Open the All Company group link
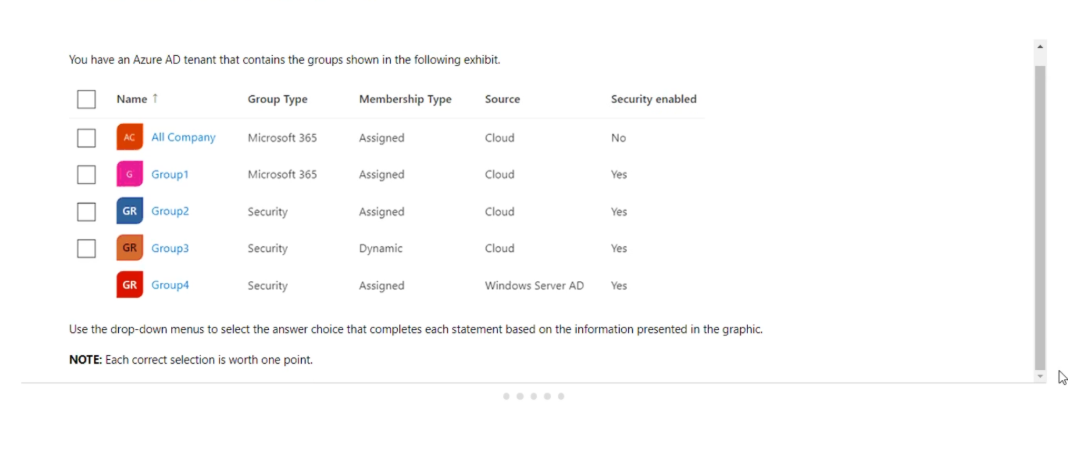 tap(183, 137)
